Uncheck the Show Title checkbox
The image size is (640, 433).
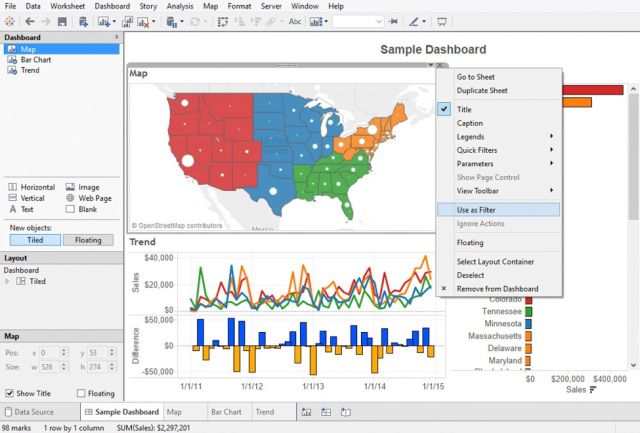9,393
